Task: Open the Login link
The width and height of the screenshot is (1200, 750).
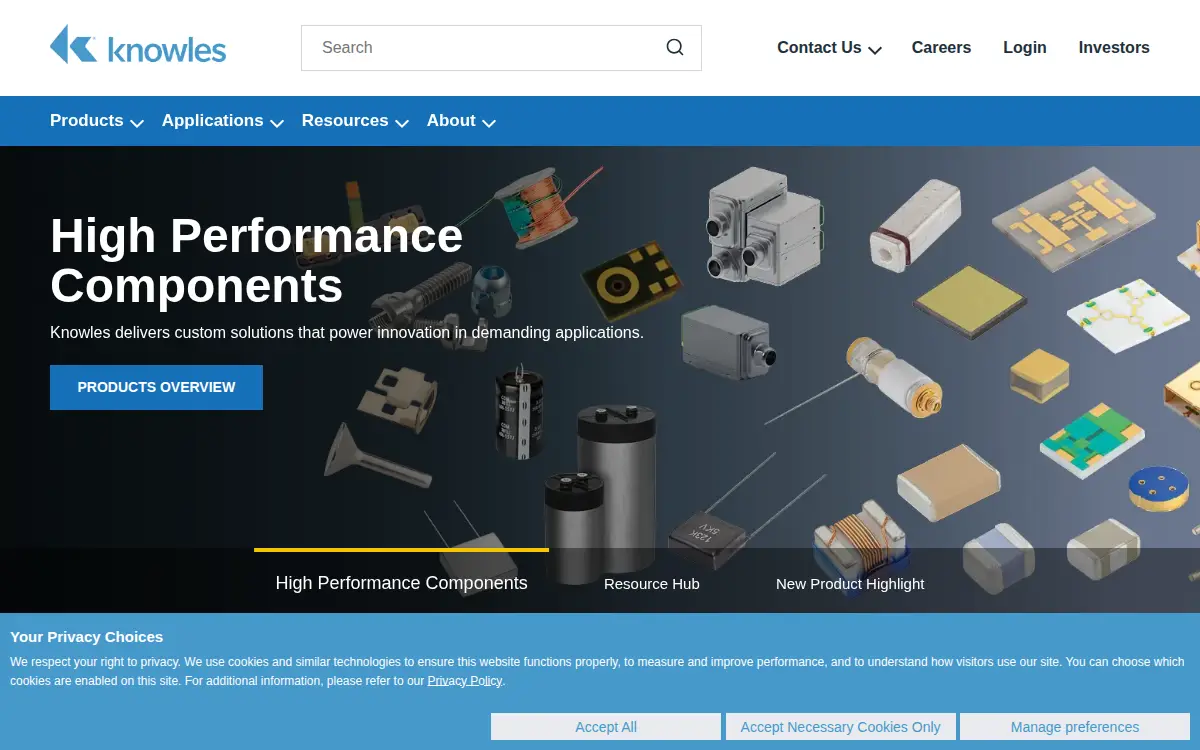Action: coord(1025,48)
